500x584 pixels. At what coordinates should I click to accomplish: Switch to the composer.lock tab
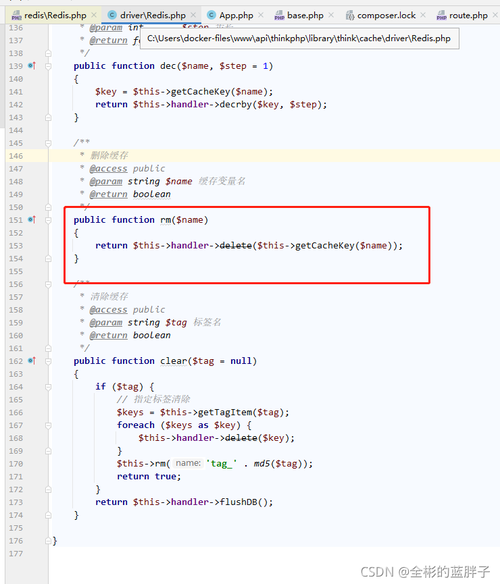[x=386, y=15]
